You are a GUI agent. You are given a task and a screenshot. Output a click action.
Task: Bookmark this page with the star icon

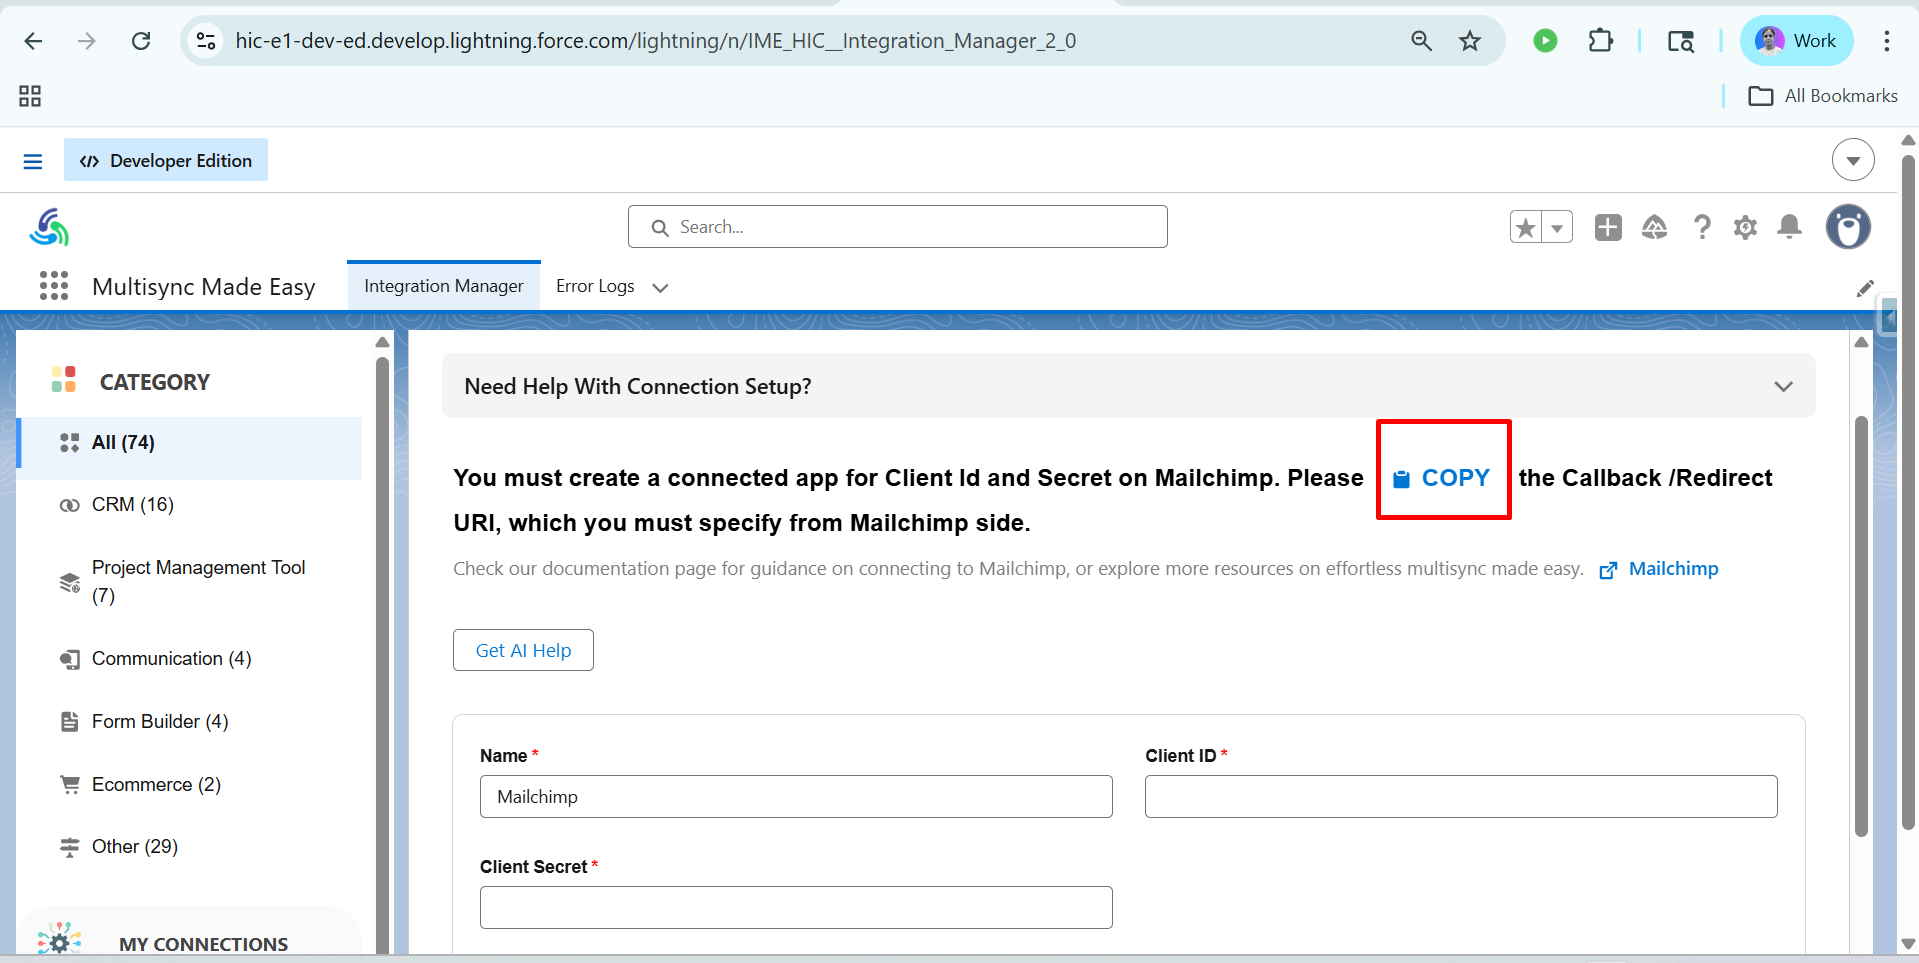[1469, 41]
